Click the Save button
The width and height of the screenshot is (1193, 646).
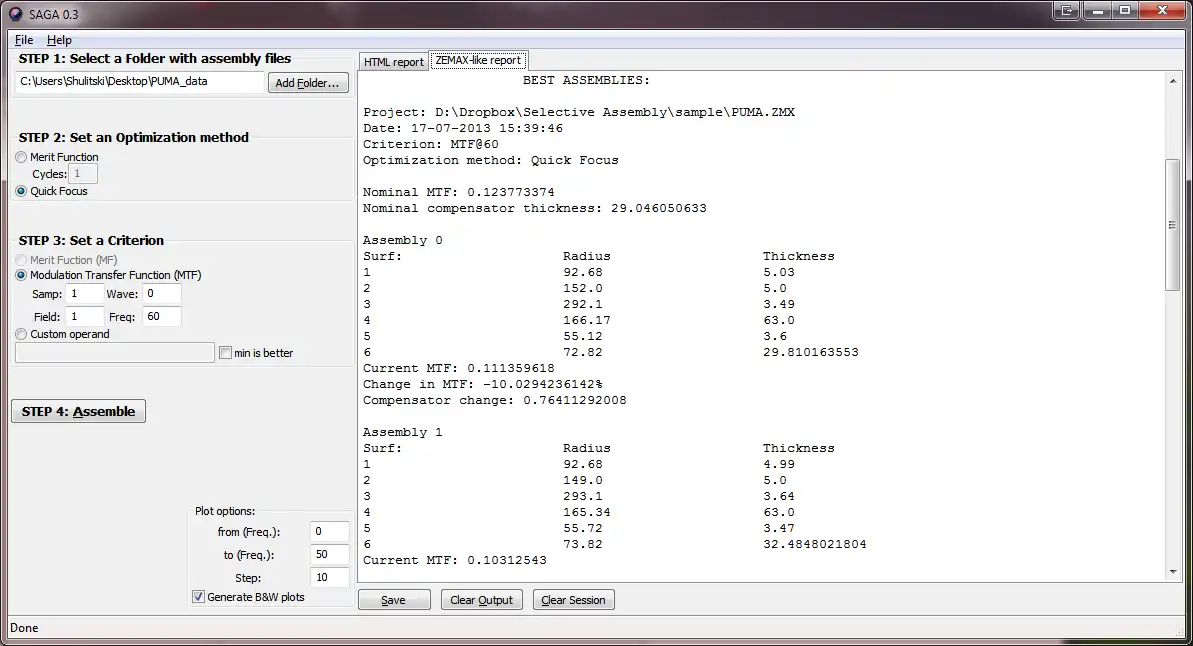coord(393,600)
